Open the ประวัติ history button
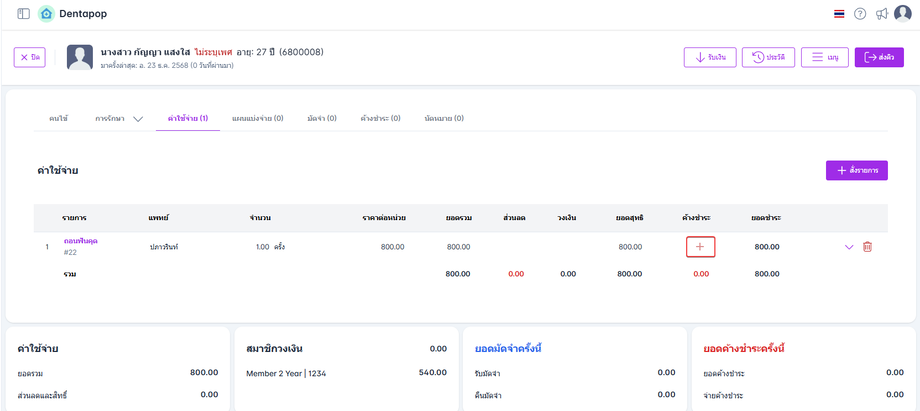 tap(767, 57)
